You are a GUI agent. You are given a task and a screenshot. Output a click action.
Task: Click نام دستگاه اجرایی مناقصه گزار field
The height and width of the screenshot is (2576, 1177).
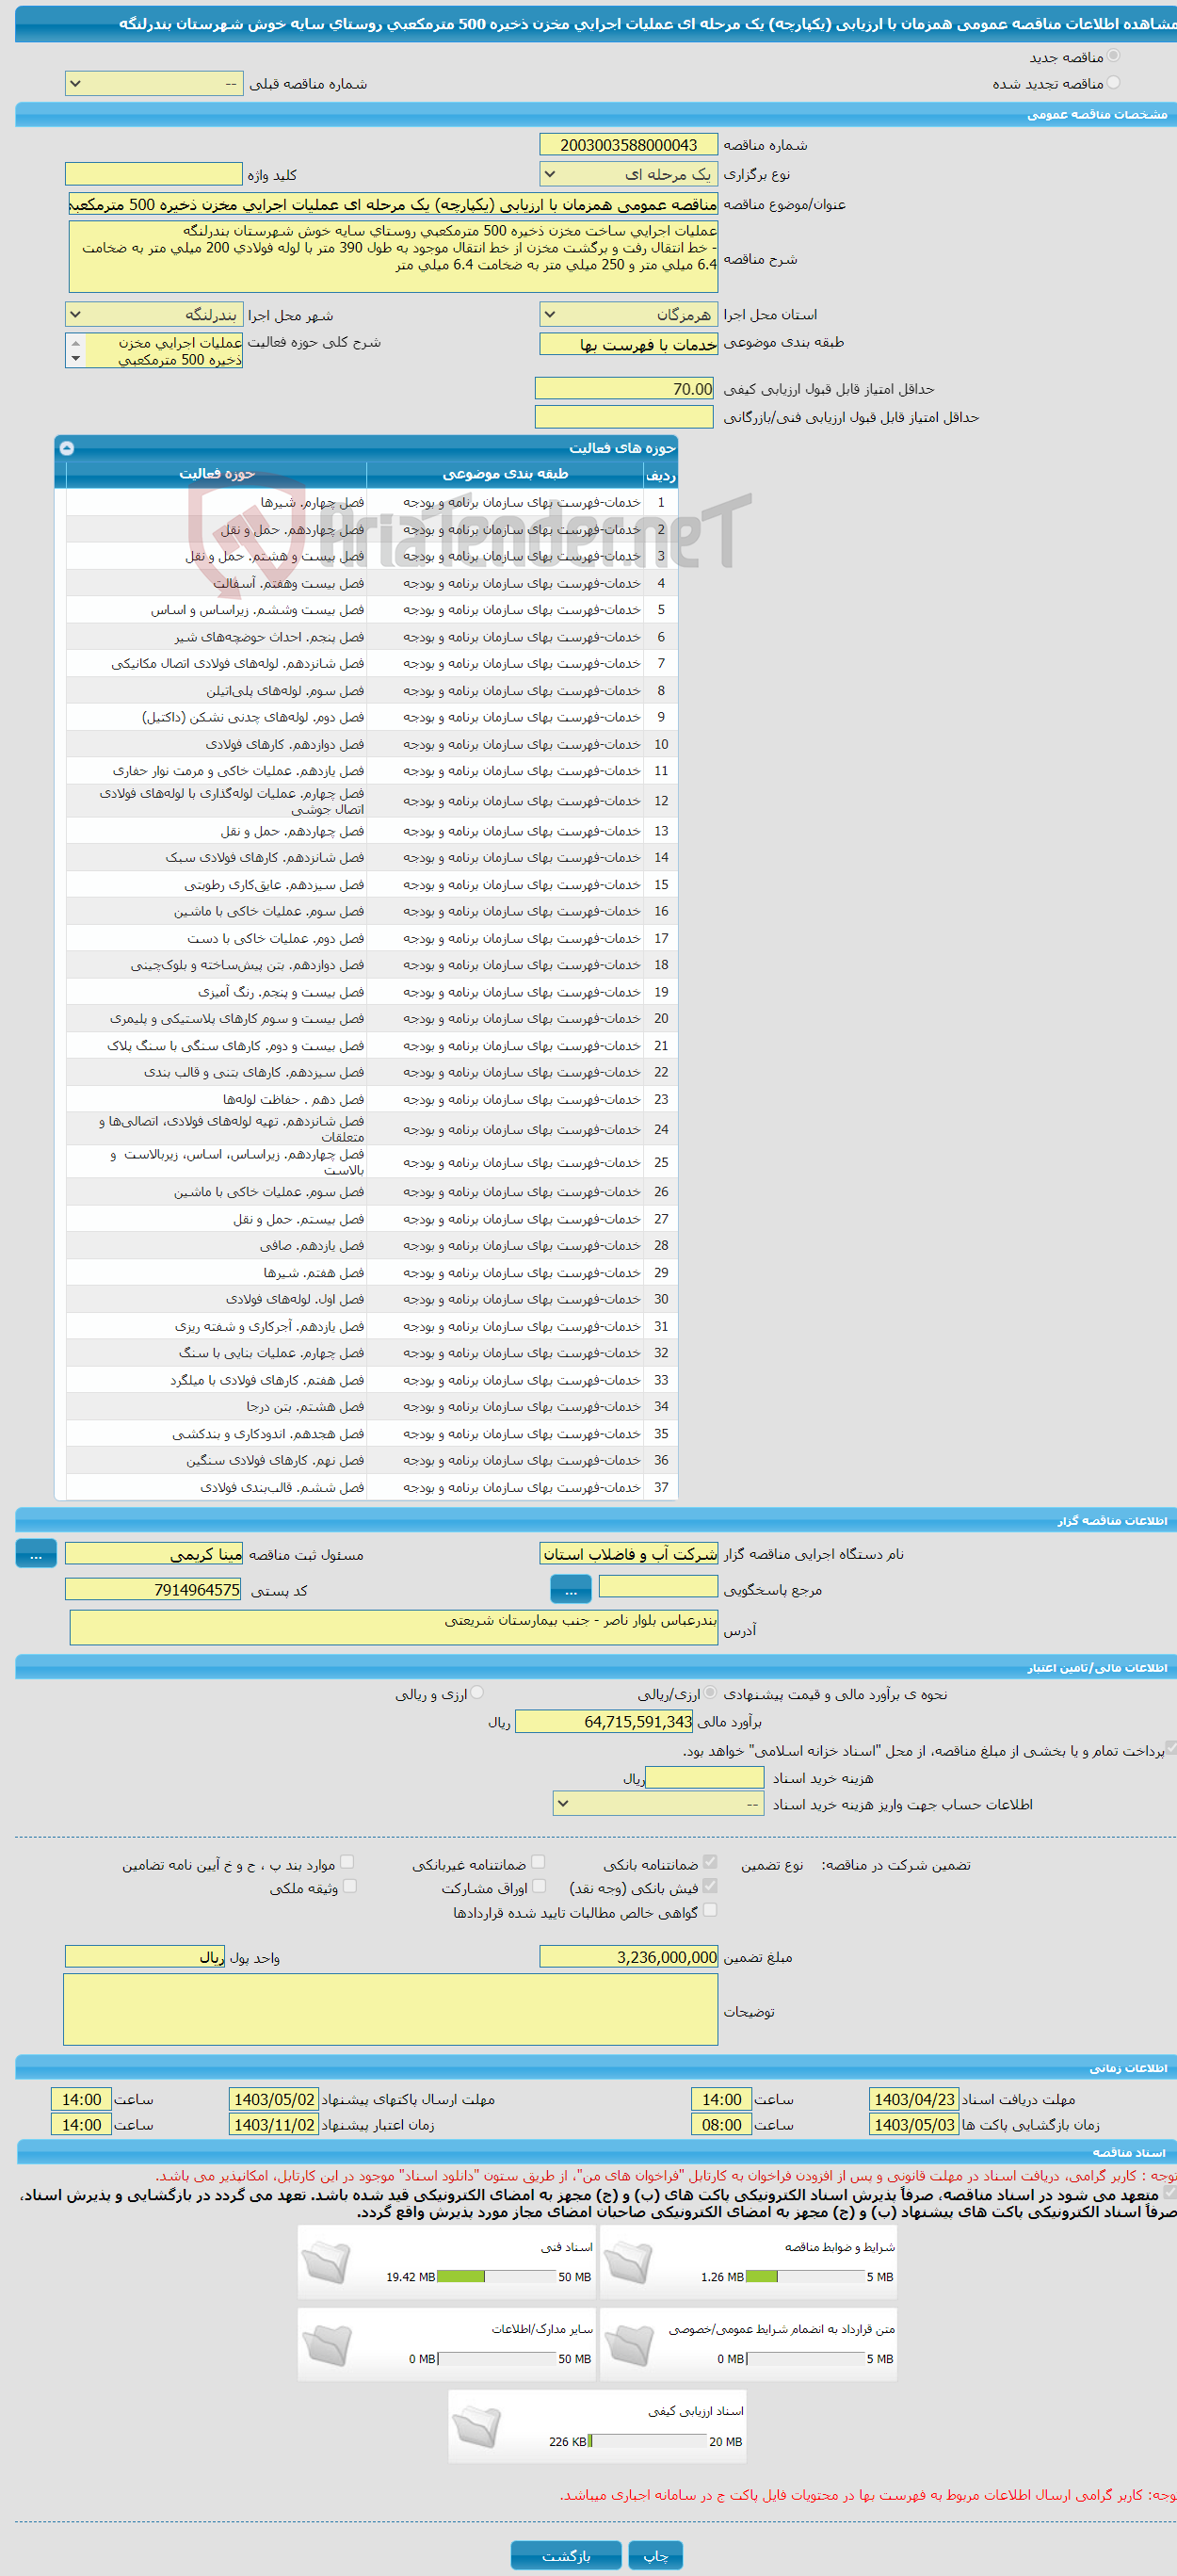click(x=629, y=1554)
